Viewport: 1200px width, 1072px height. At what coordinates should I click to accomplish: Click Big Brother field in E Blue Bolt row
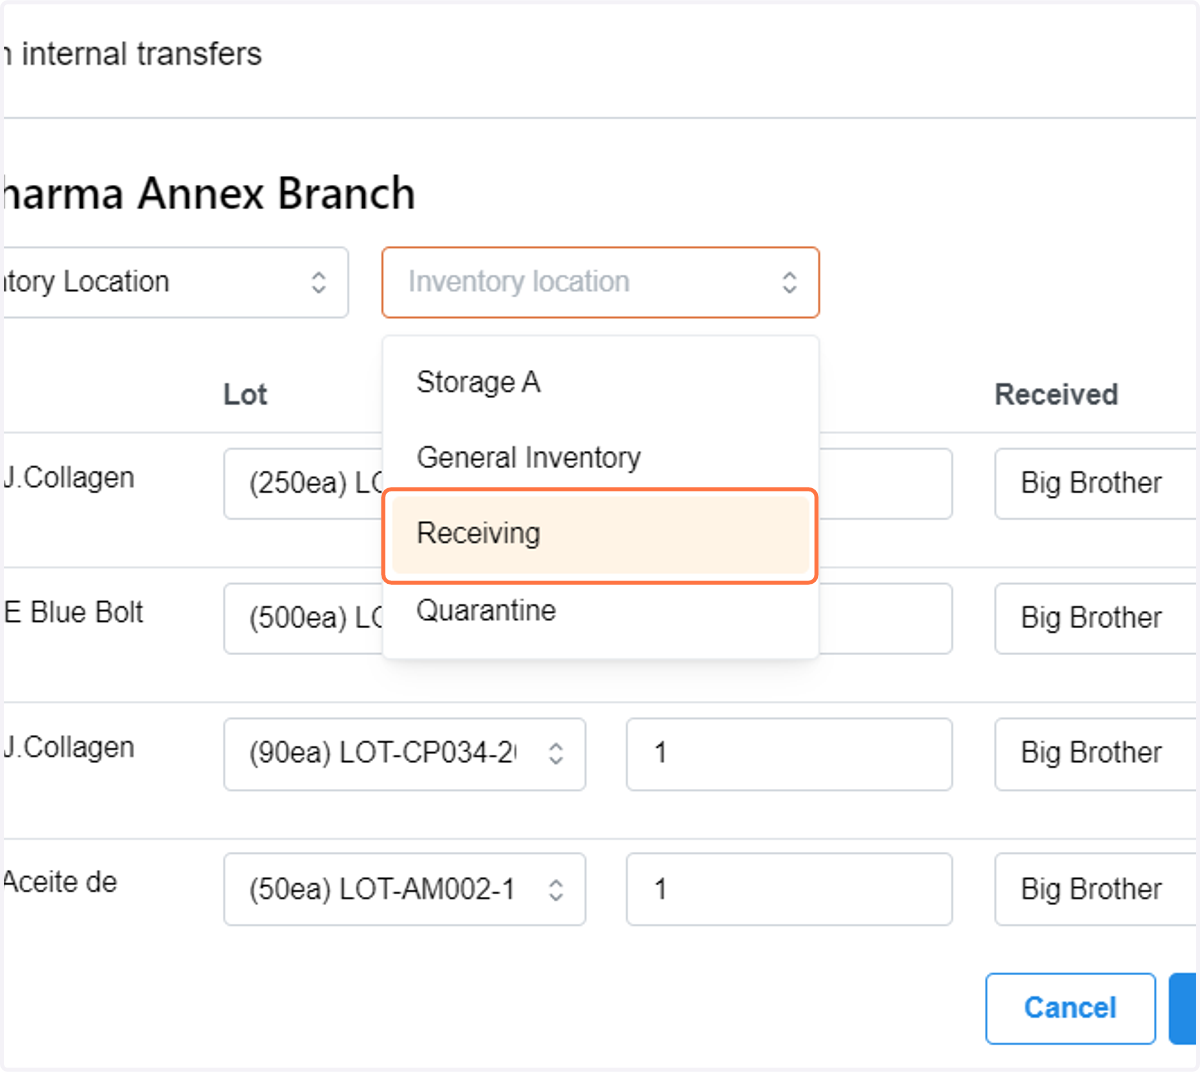pos(1097,618)
